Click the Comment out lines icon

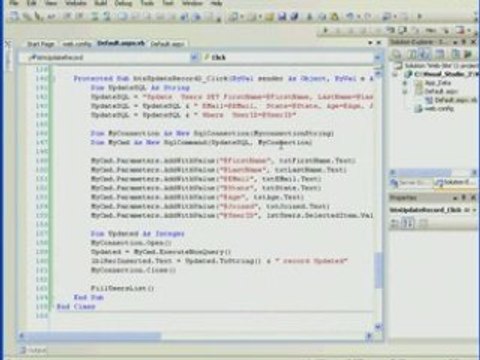(94, 16)
